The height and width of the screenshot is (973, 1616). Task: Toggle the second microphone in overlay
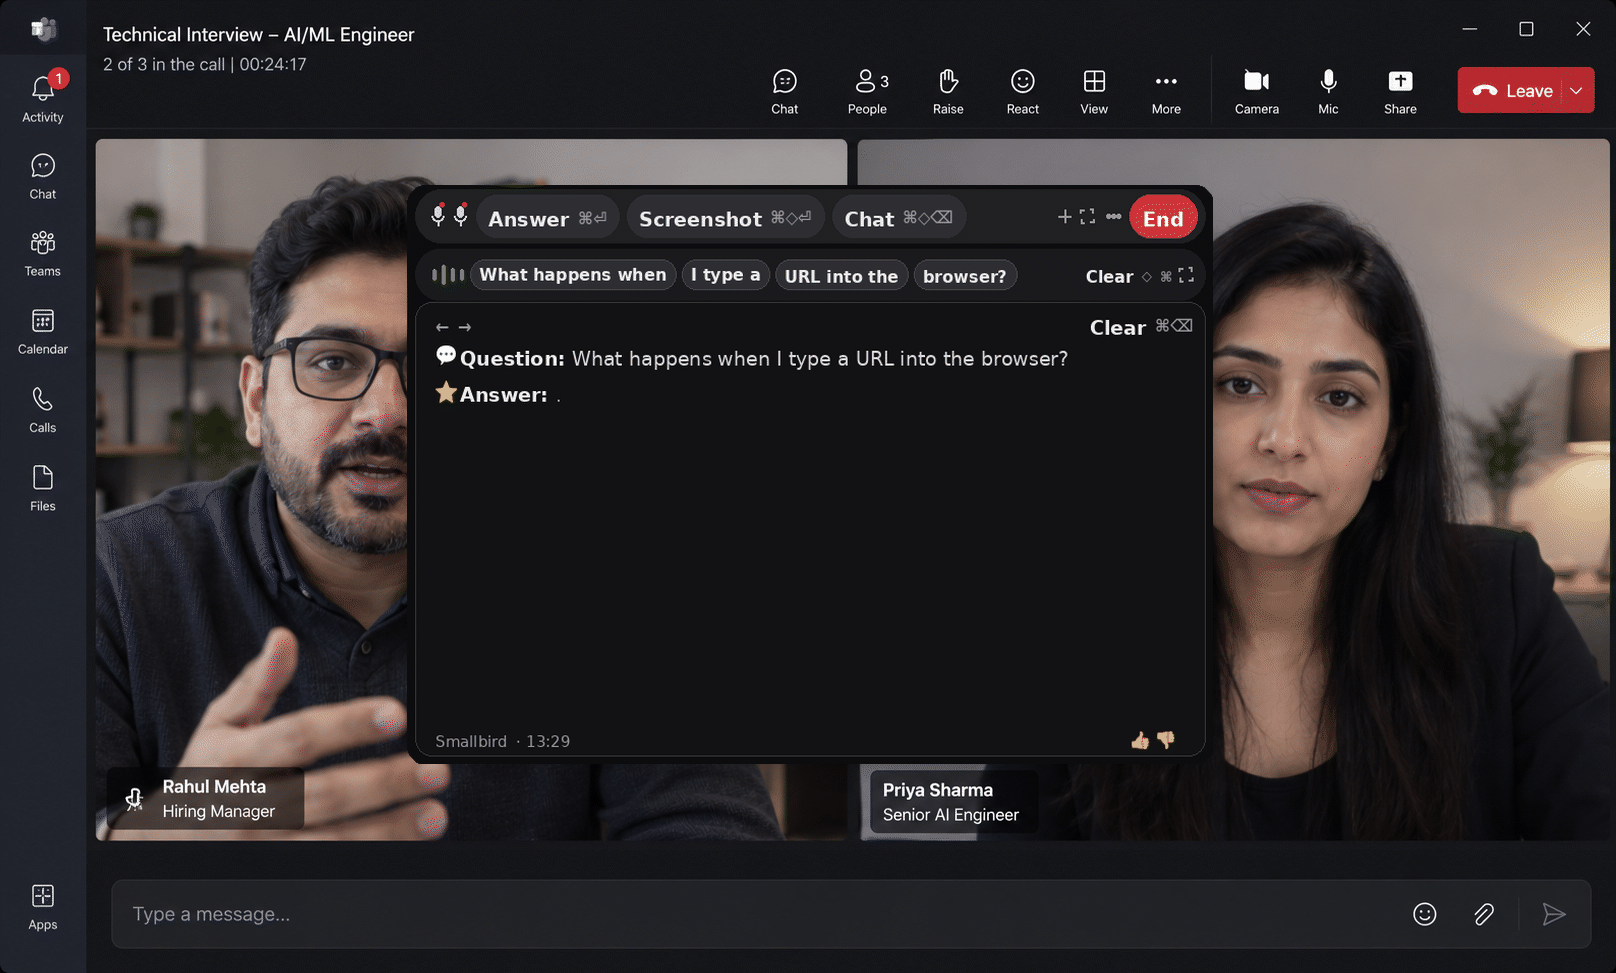(461, 215)
